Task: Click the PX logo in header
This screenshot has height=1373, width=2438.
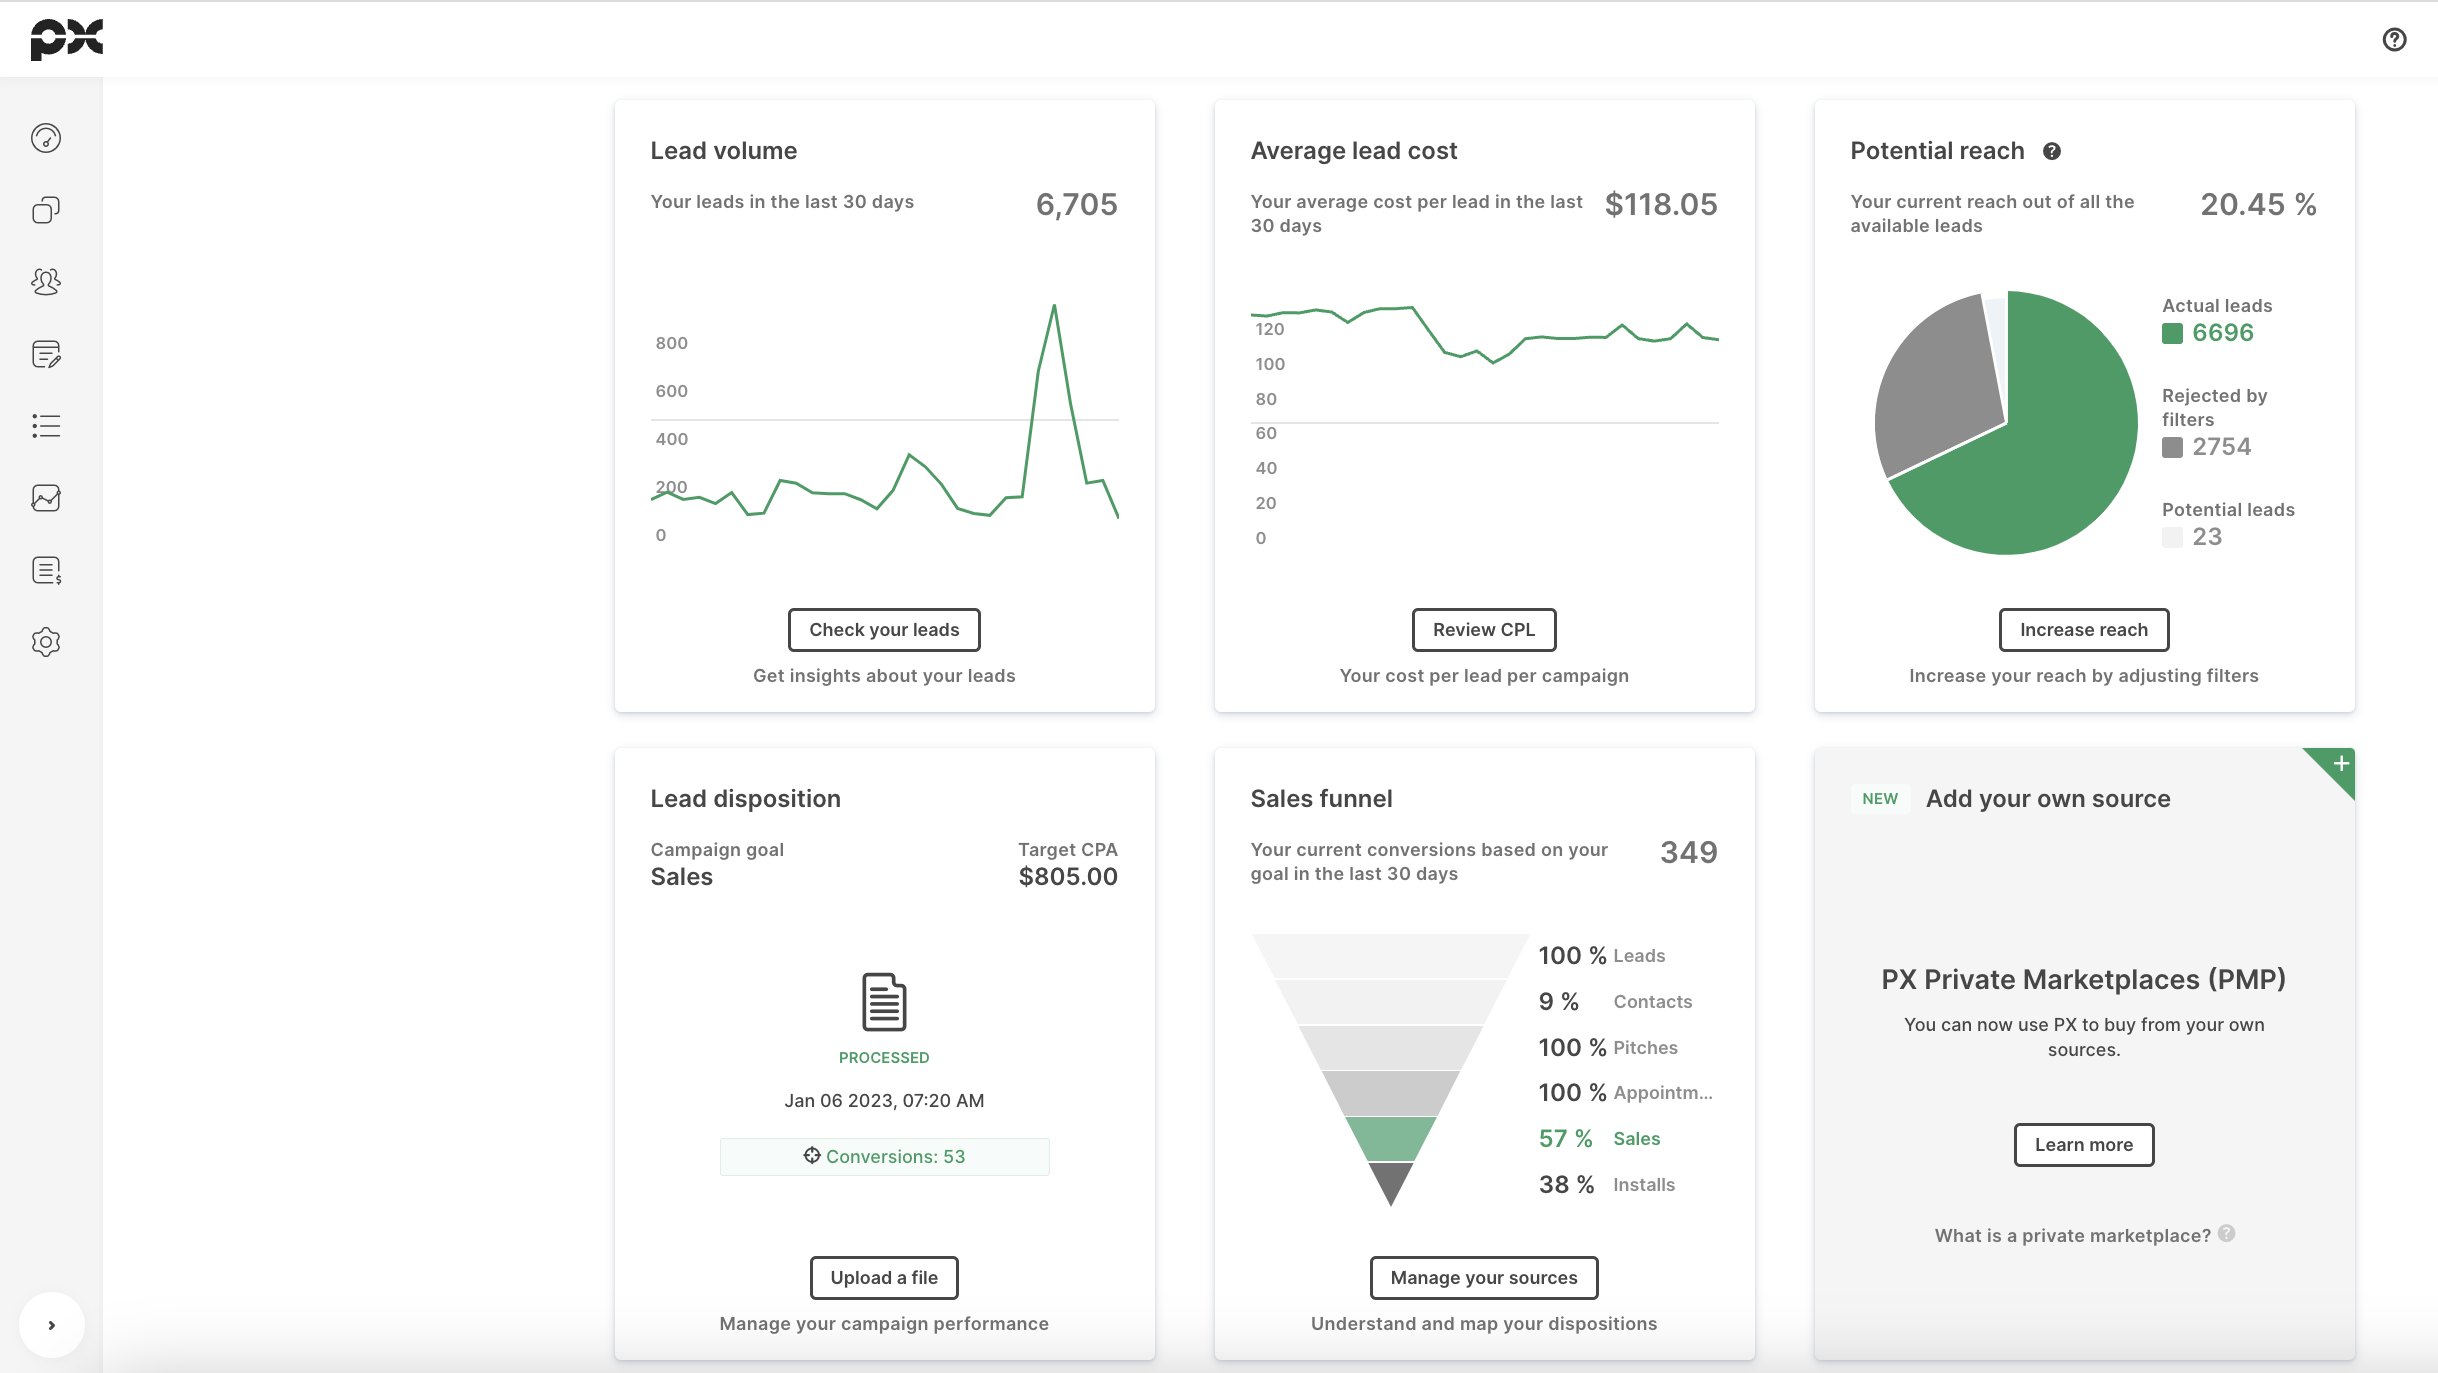Action: (x=66, y=39)
